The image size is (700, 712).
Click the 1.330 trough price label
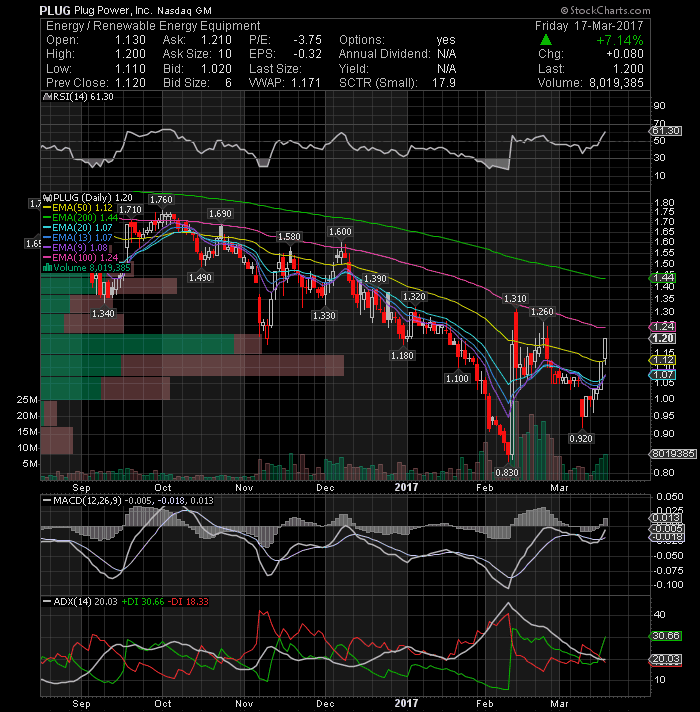coord(324,316)
